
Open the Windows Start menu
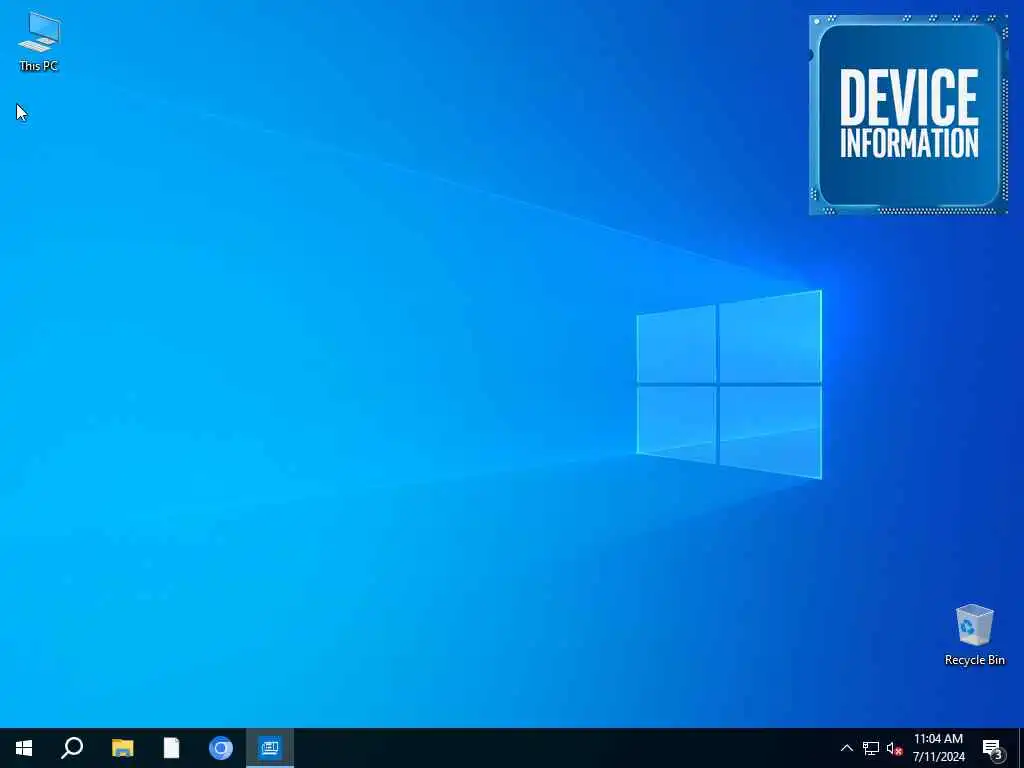click(x=24, y=748)
